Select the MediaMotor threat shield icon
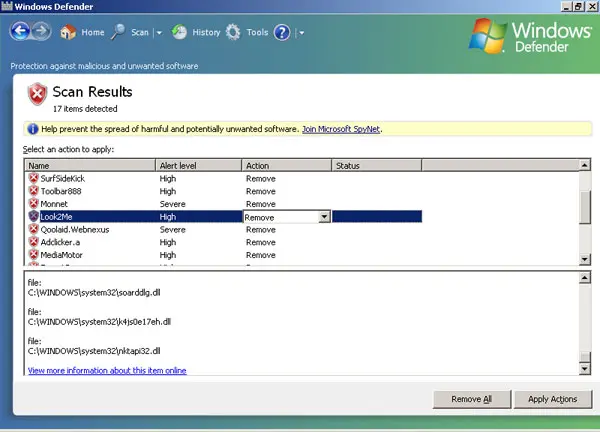This screenshot has height=432, width=600. [x=34, y=254]
